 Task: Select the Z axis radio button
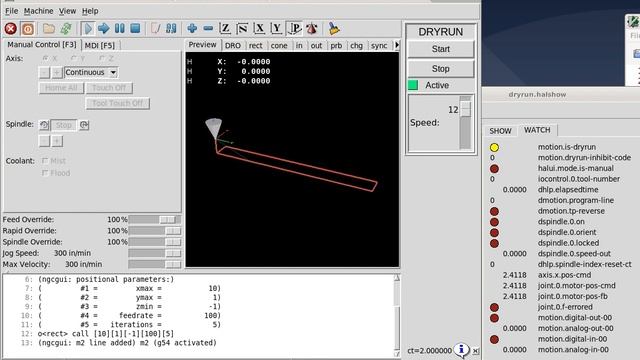[x=102, y=58]
